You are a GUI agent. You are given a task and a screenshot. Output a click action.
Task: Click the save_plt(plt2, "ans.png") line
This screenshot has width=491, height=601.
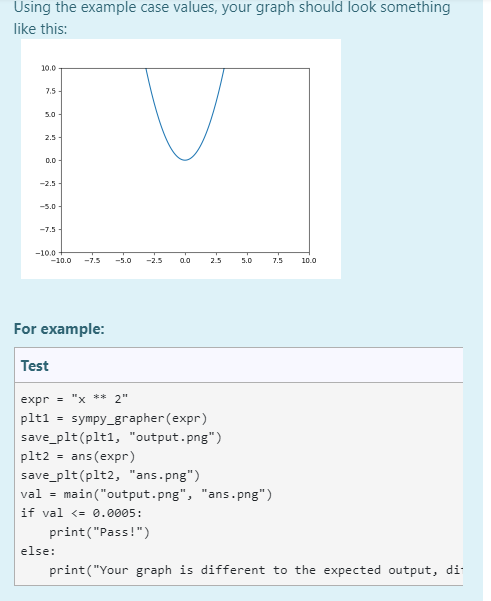(110, 475)
